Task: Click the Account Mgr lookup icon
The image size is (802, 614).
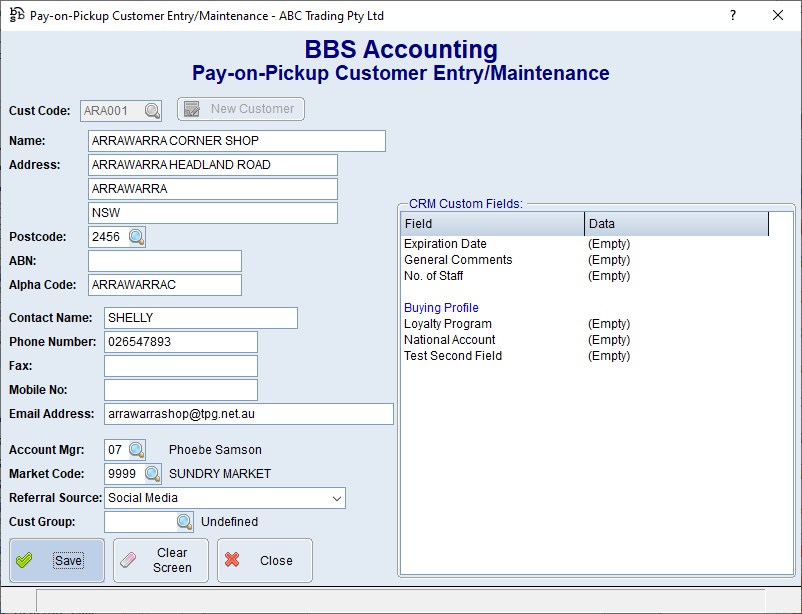Action: pyautogui.click(x=136, y=450)
